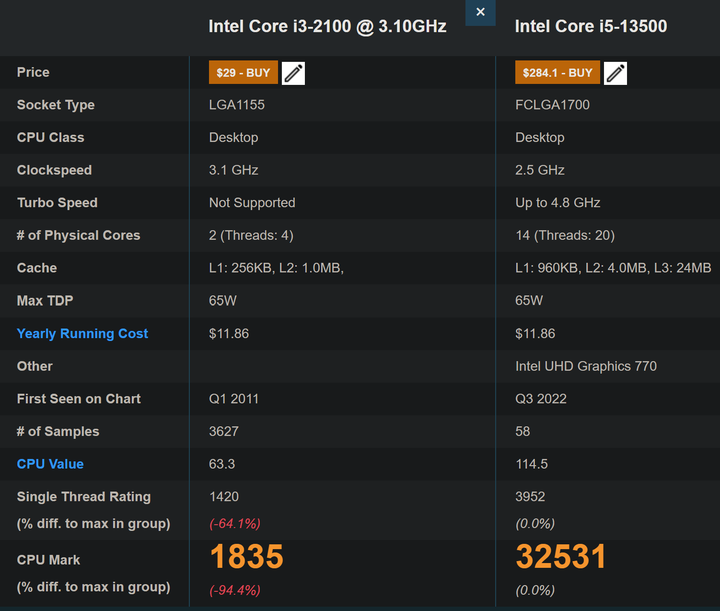
Task: Click the Turbo Speed row label
Action: pos(57,202)
